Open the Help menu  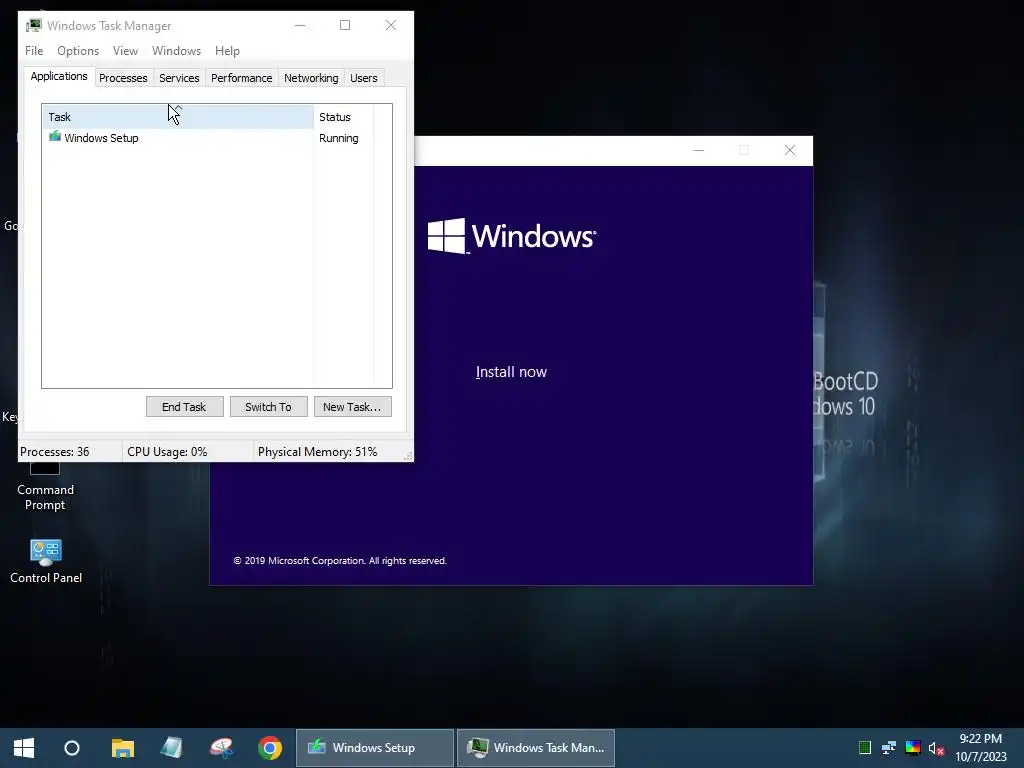coord(227,51)
